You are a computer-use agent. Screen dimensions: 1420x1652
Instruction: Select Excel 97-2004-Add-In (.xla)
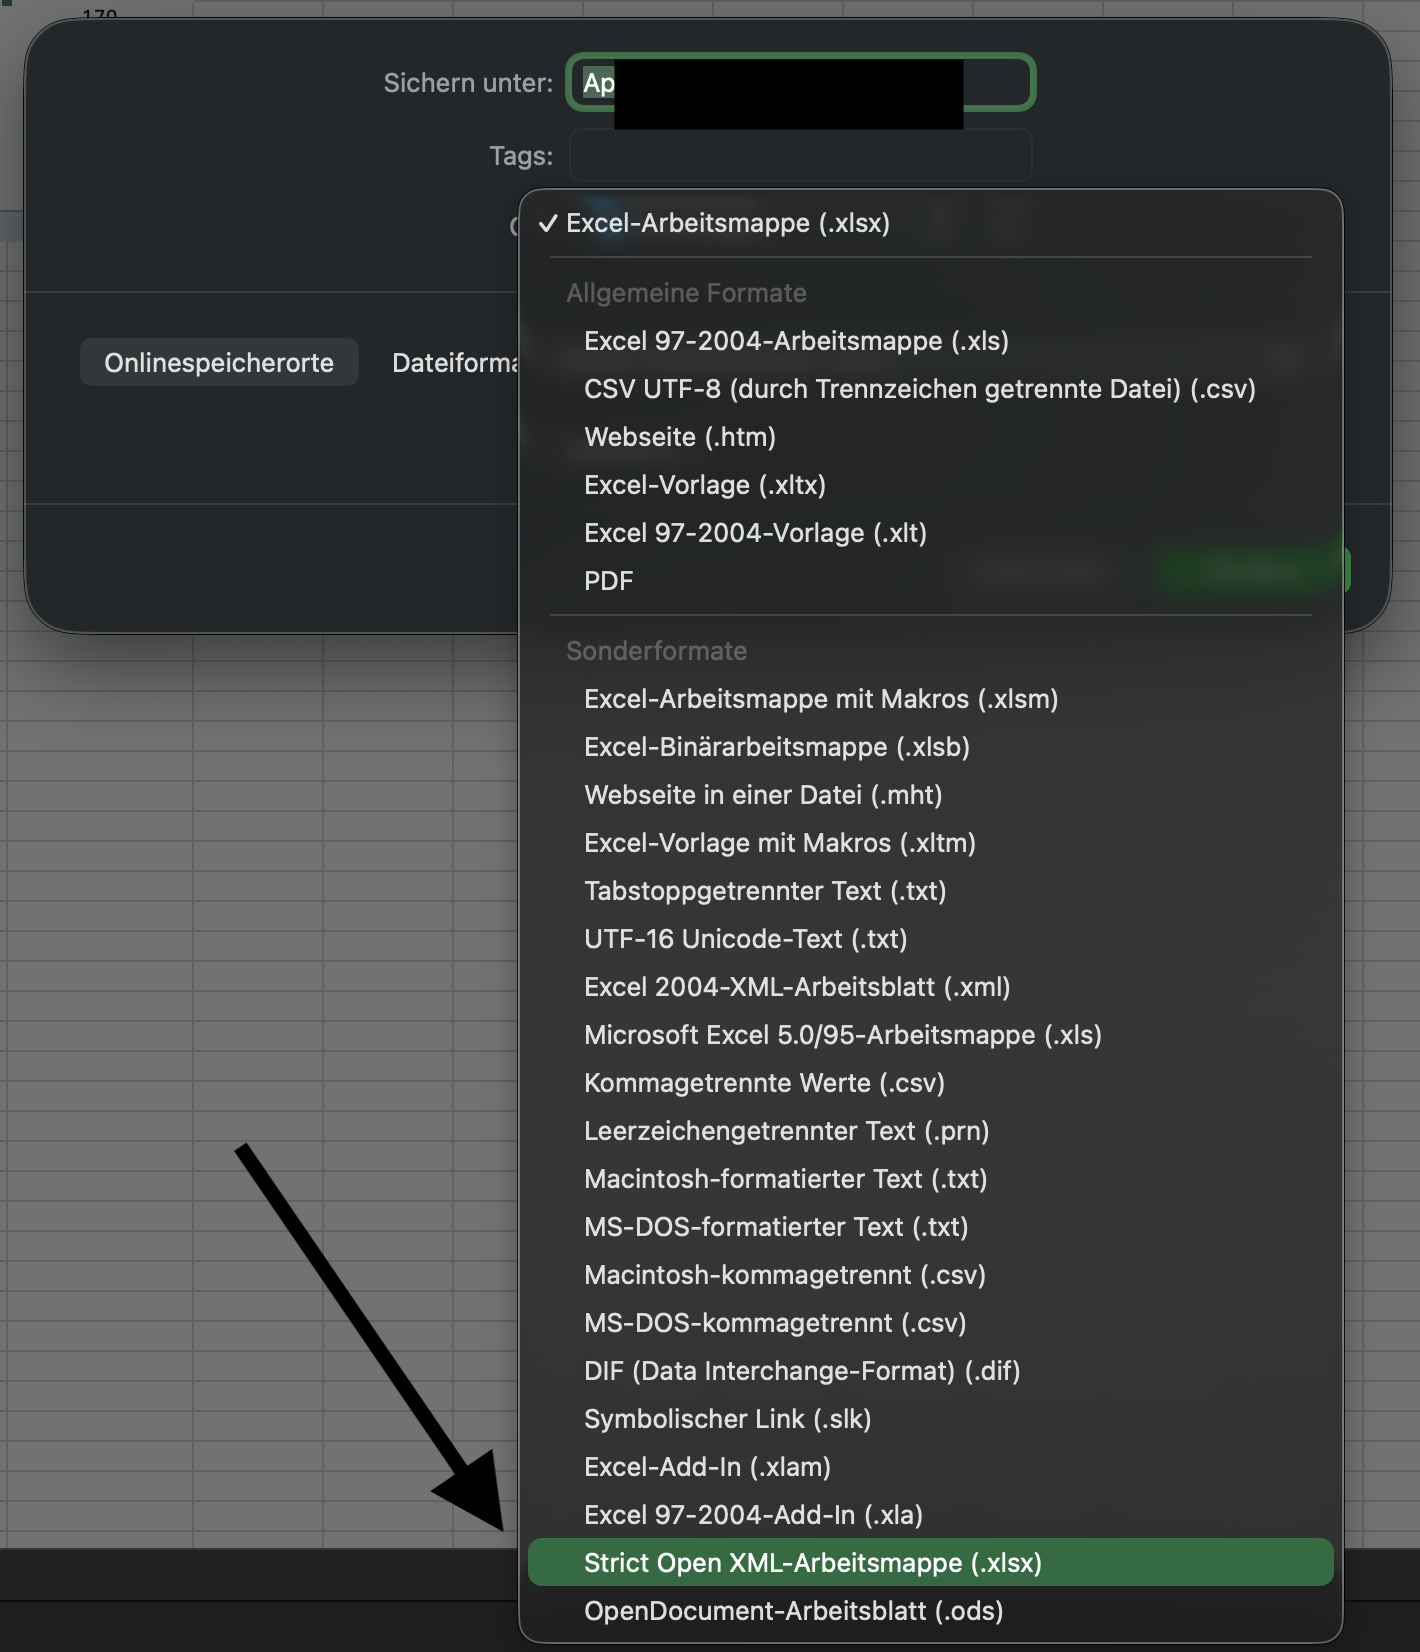[x=930, y=1515]
